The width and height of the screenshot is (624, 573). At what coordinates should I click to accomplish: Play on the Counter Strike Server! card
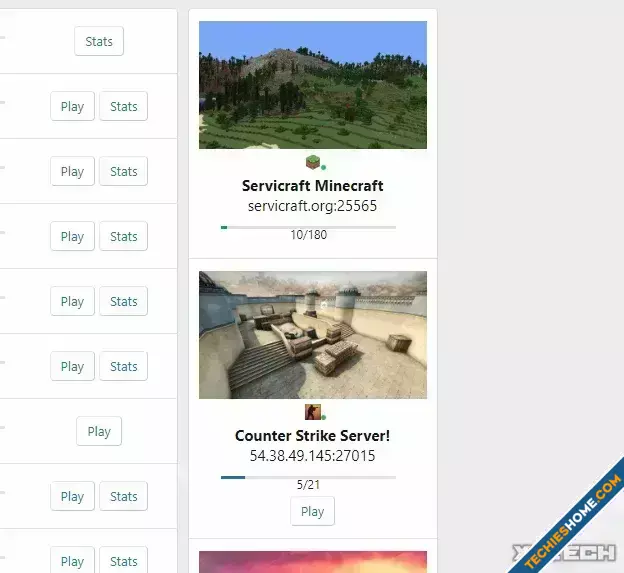pos(312,511)
